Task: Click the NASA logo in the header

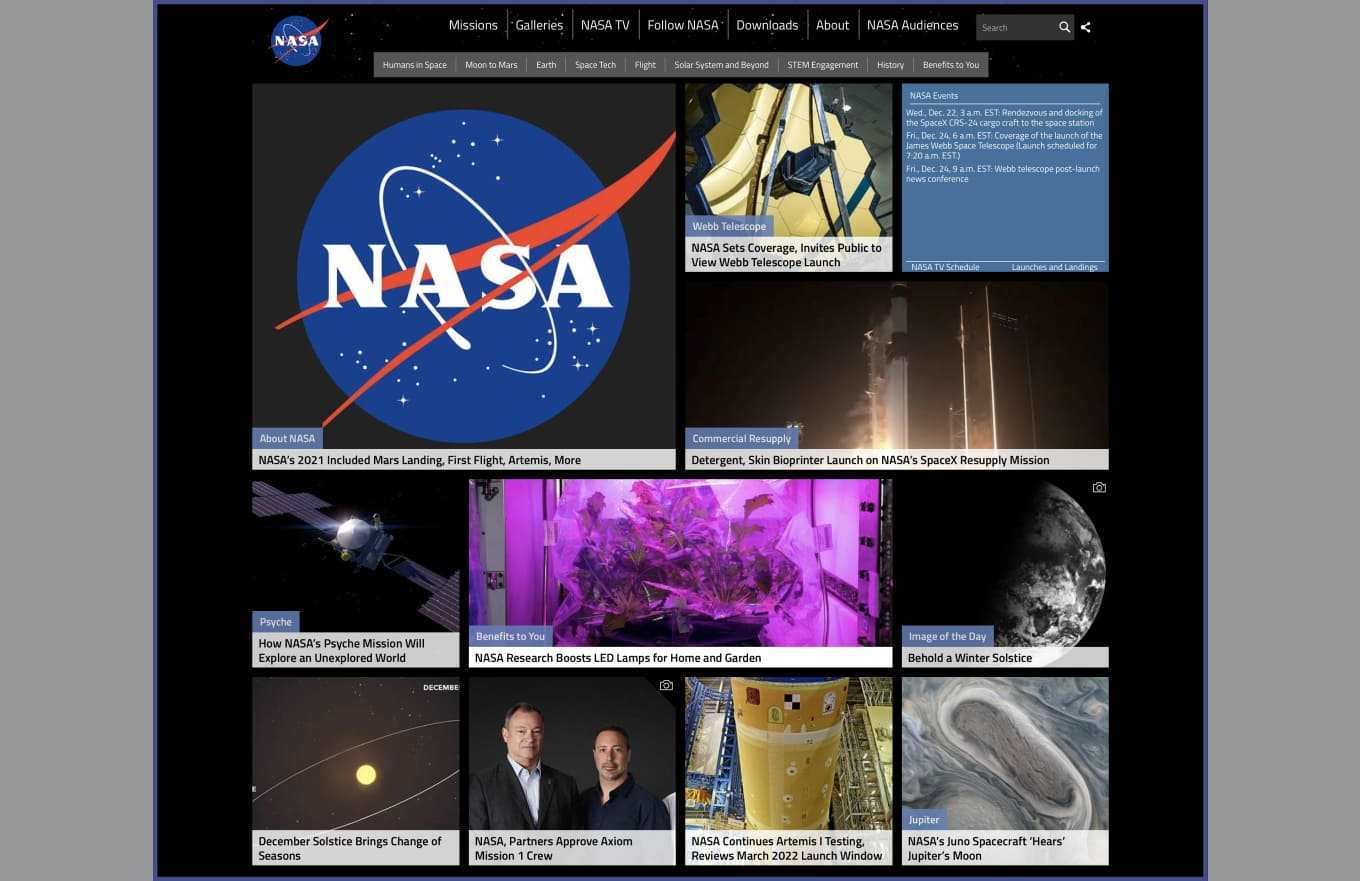Action: (x=296, y=41)
